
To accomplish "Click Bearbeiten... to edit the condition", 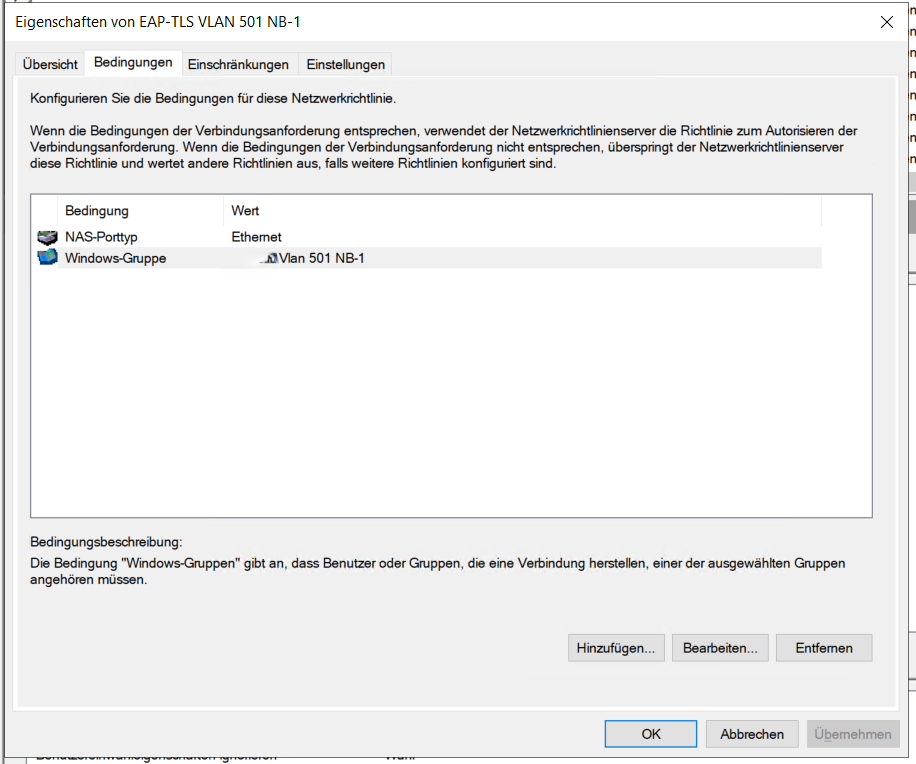I will [719, 648].
